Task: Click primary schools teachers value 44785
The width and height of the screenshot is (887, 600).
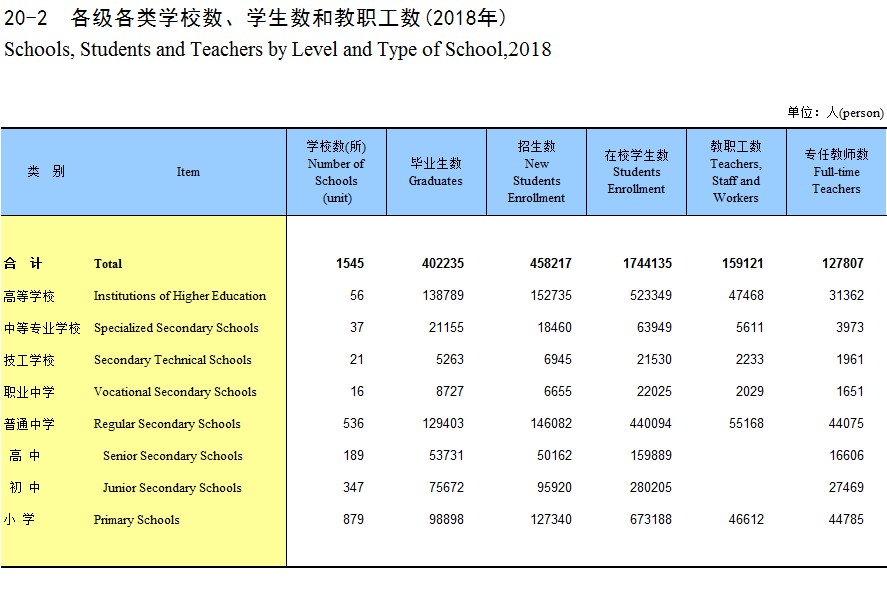Action: [x=846, y=519]
